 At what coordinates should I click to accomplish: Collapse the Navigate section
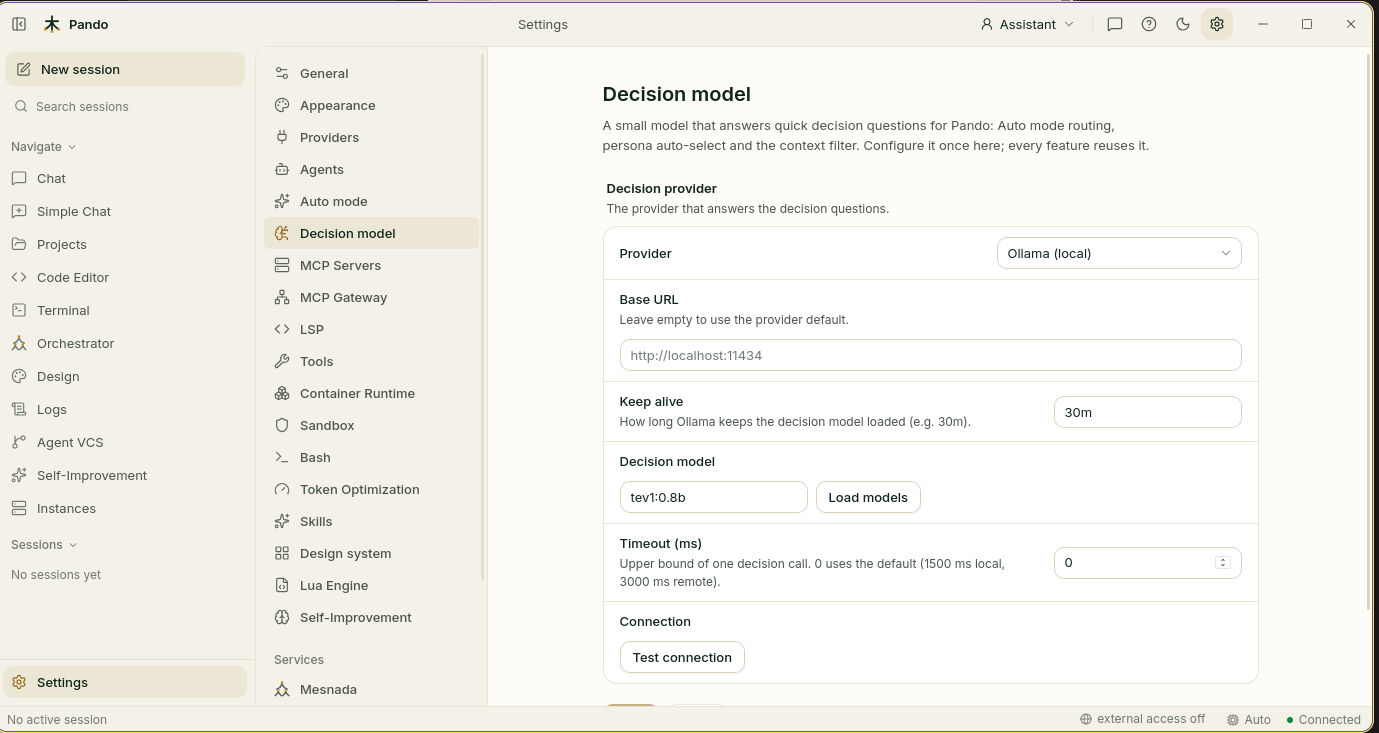tap(44, 146)
